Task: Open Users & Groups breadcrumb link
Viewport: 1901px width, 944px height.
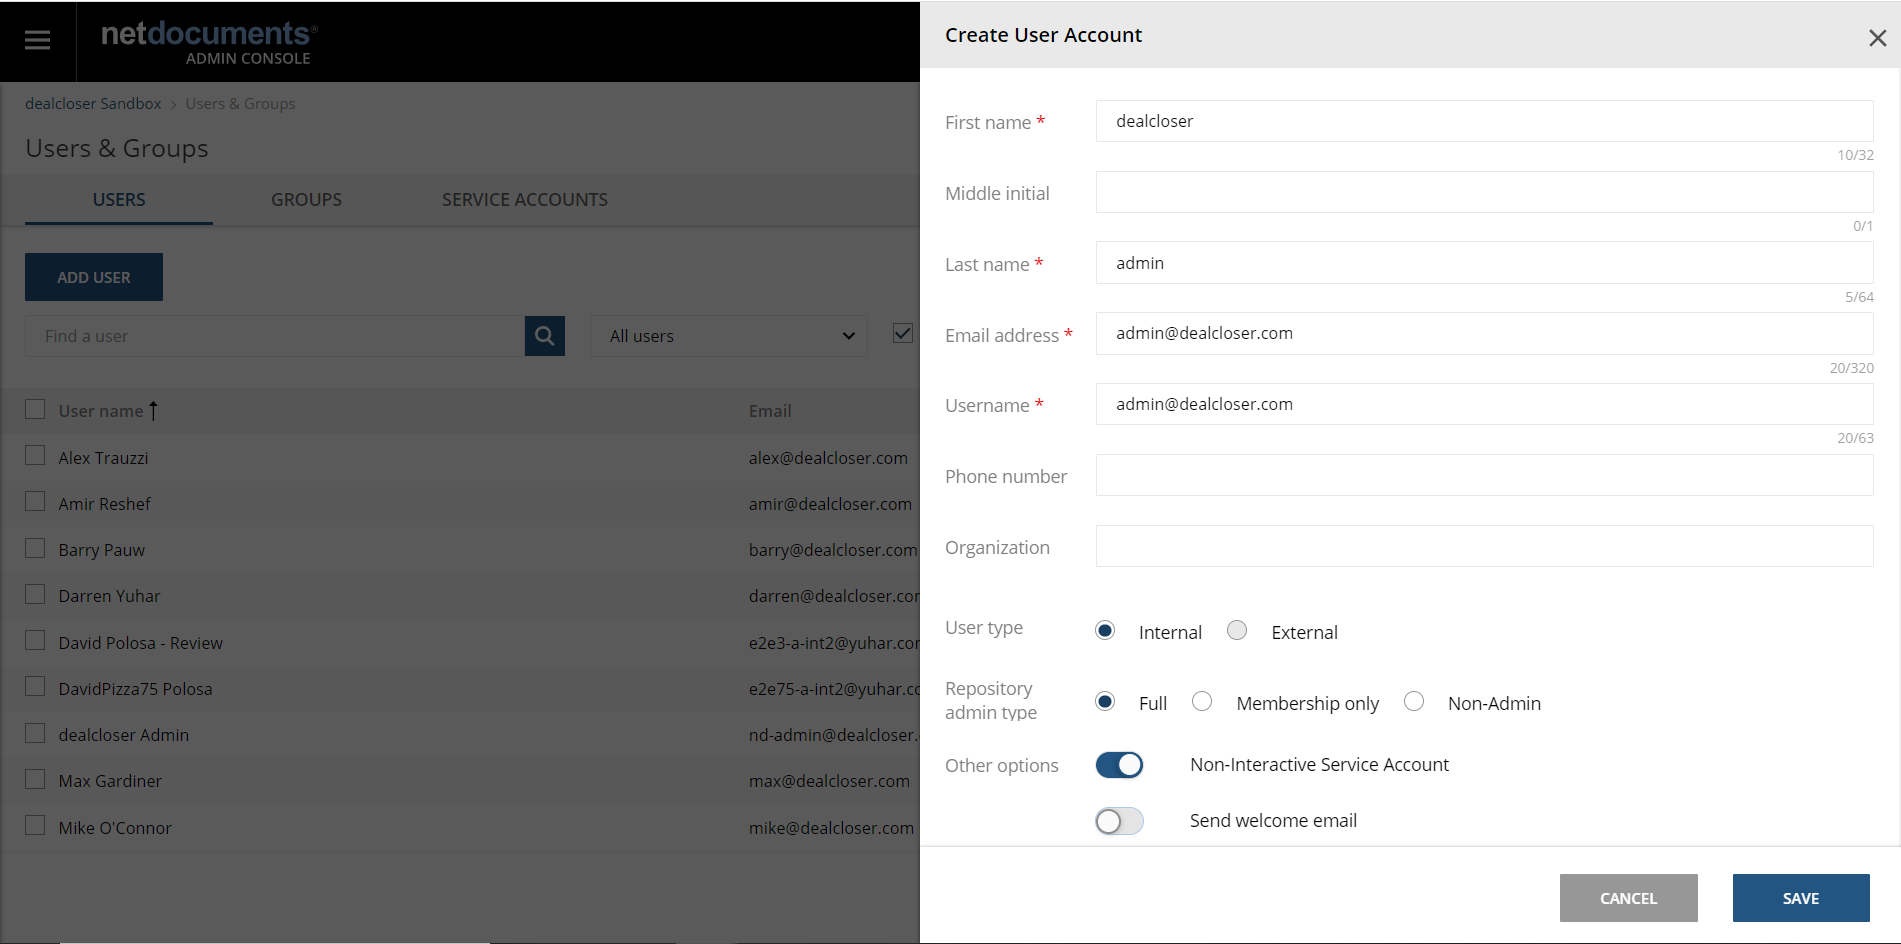Action: [240, 104]
